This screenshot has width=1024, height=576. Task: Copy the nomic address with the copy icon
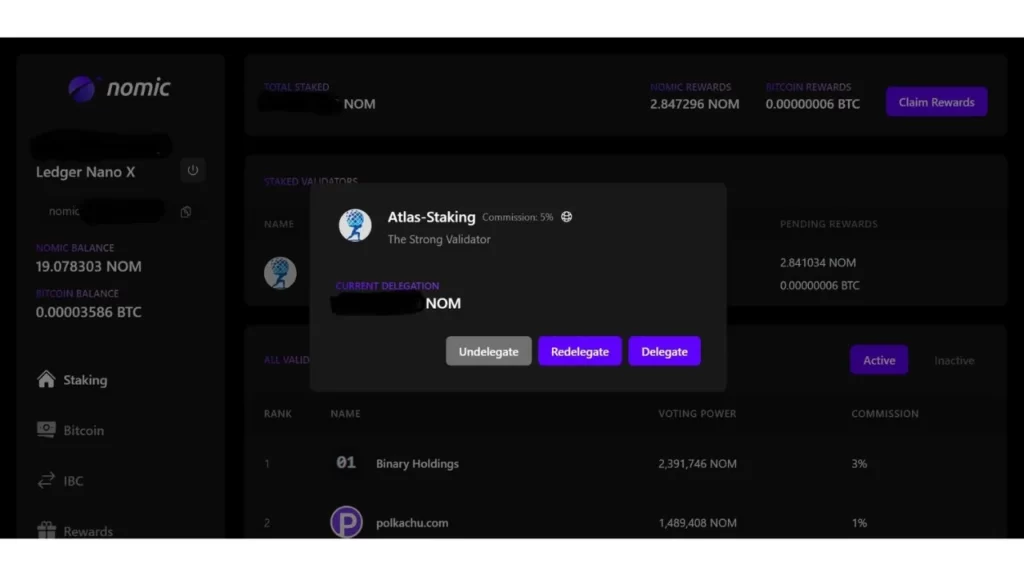pos(186,212)
